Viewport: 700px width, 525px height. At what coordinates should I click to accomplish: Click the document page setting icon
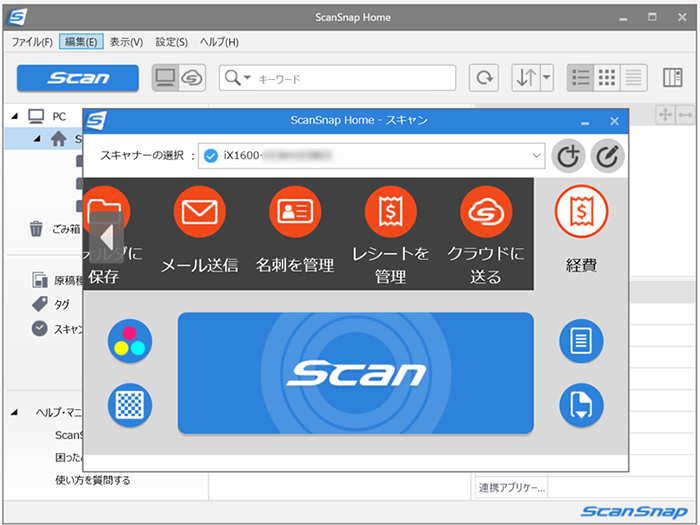coord(581,342)
